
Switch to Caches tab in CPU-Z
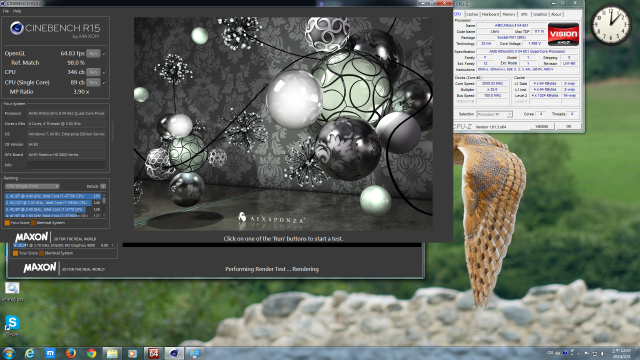[472, 14]
